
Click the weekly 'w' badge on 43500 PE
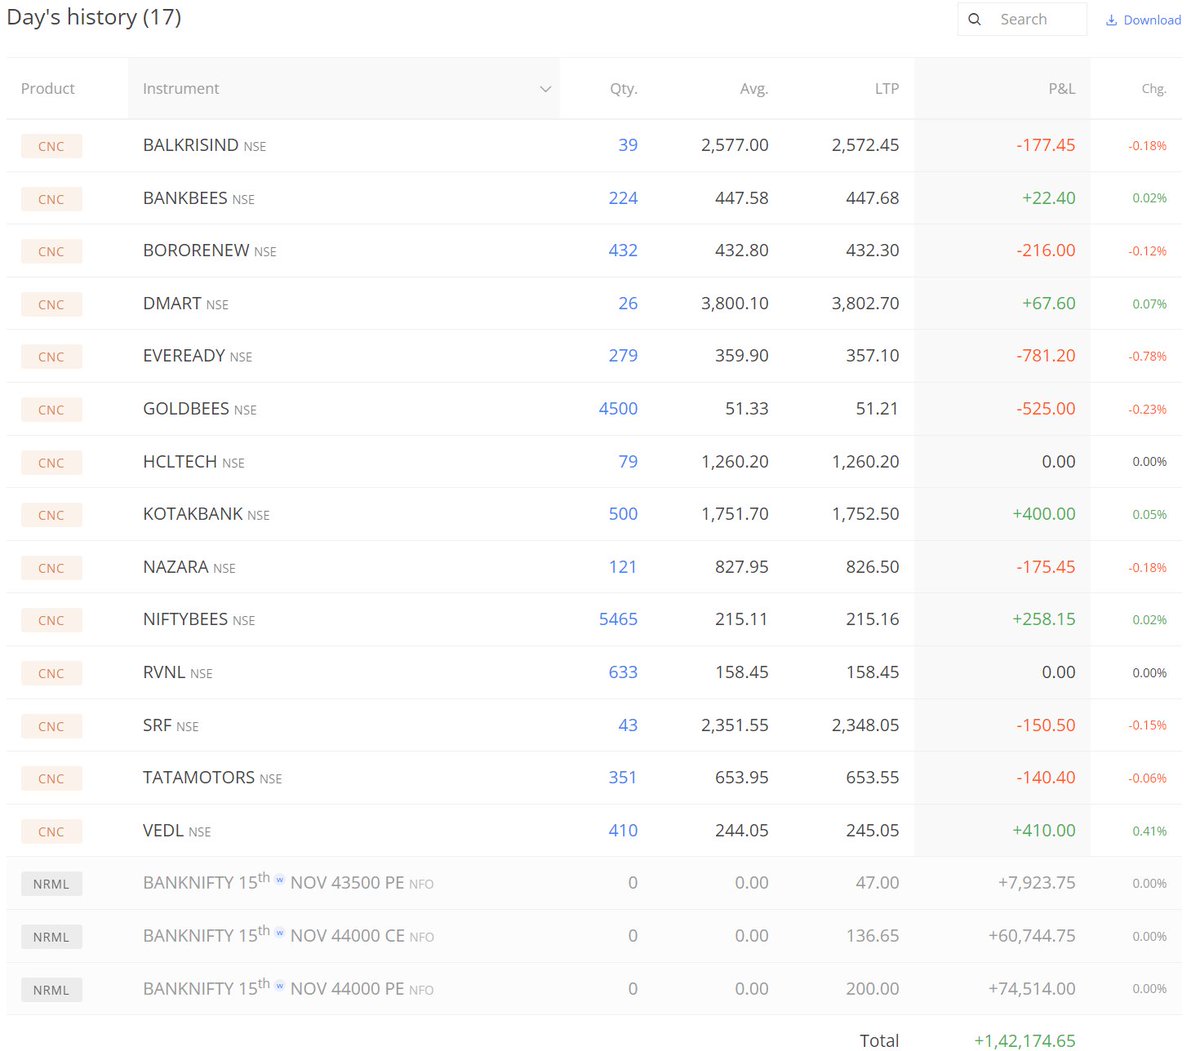pyautogui.click(x=280, y=881)
